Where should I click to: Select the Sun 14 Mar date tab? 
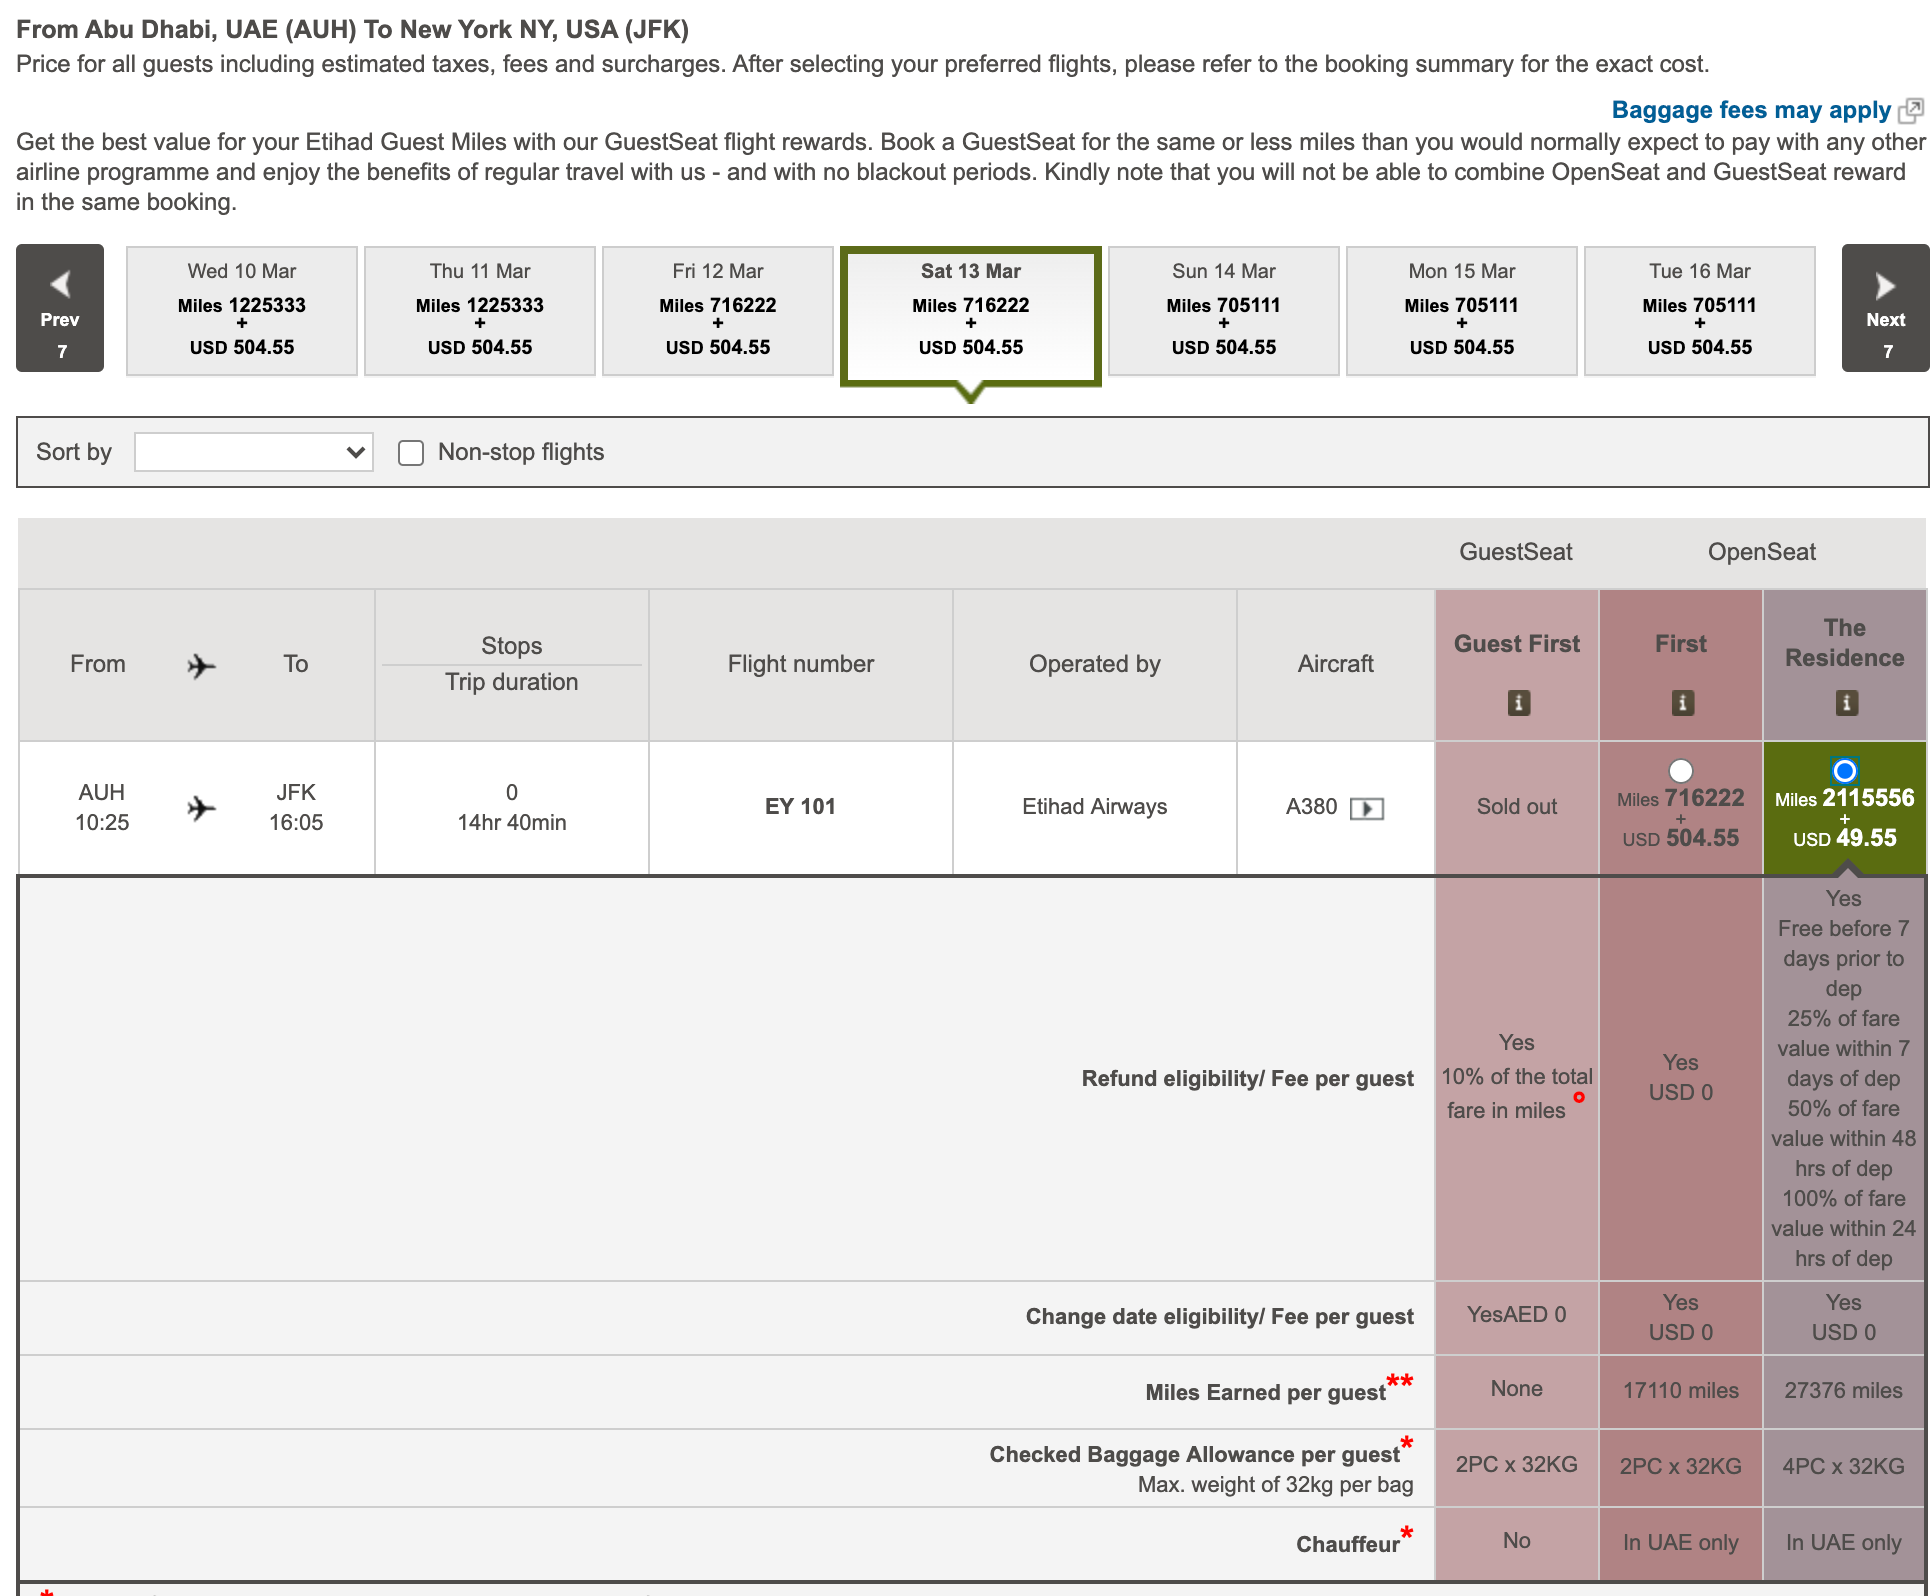pos(1223,310)
